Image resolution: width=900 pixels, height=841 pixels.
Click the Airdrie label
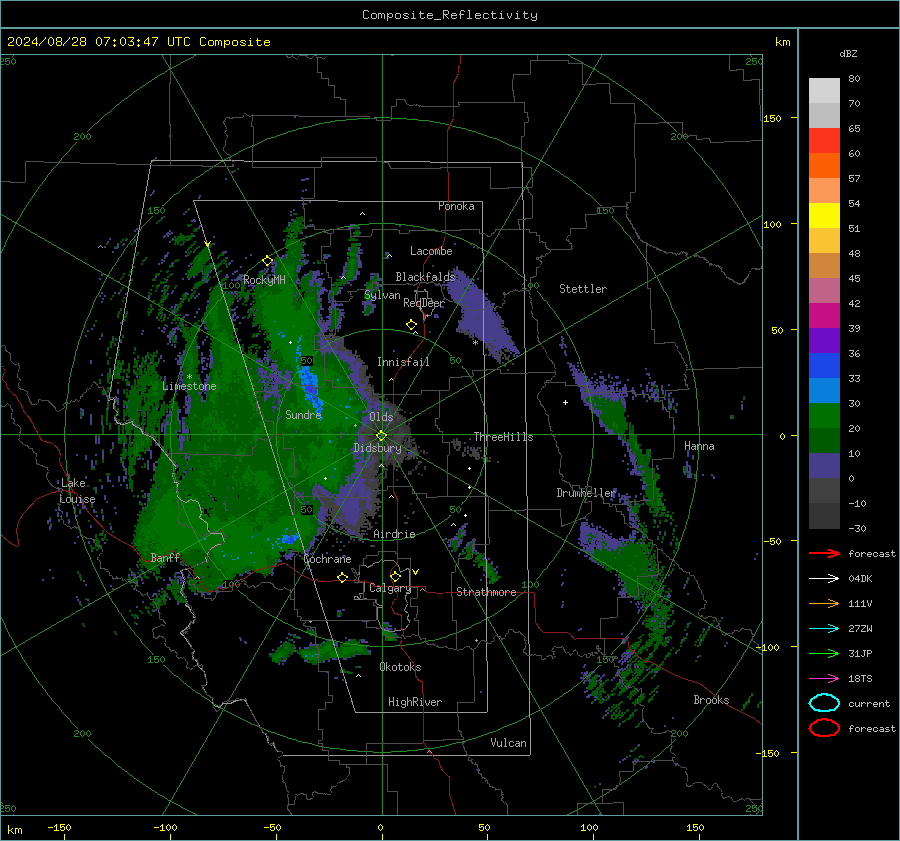point(394,534)
